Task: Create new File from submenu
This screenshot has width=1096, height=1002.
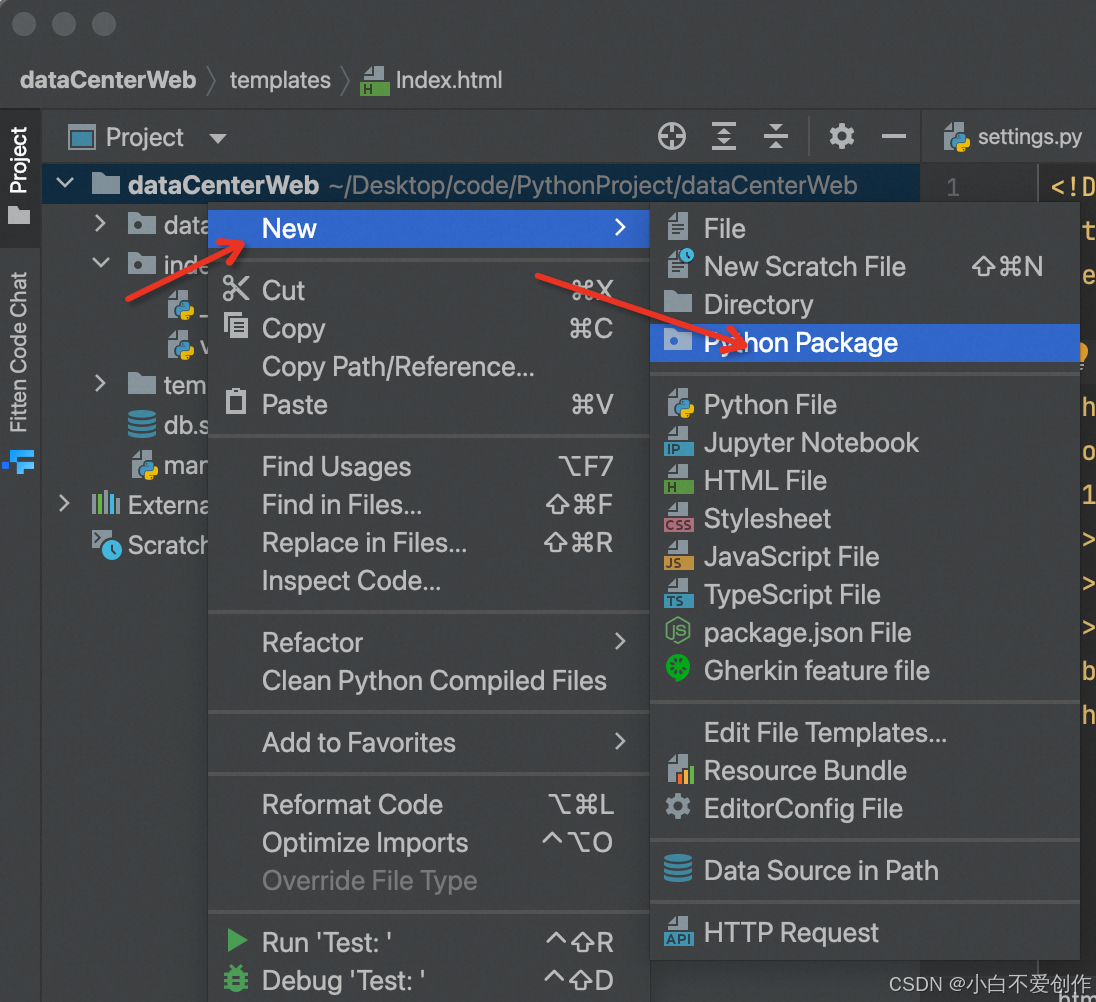Action: pyautogui.click(x=865, y=228)
